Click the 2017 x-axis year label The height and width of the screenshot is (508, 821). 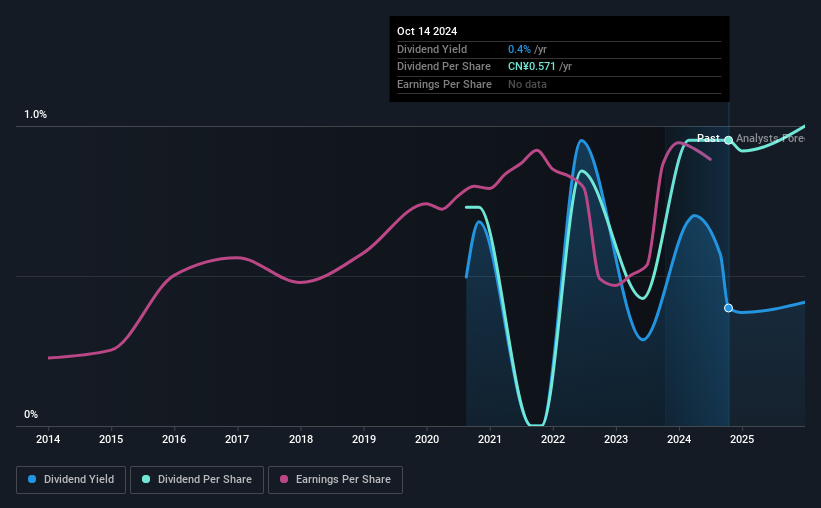click(x=237, y=439)
